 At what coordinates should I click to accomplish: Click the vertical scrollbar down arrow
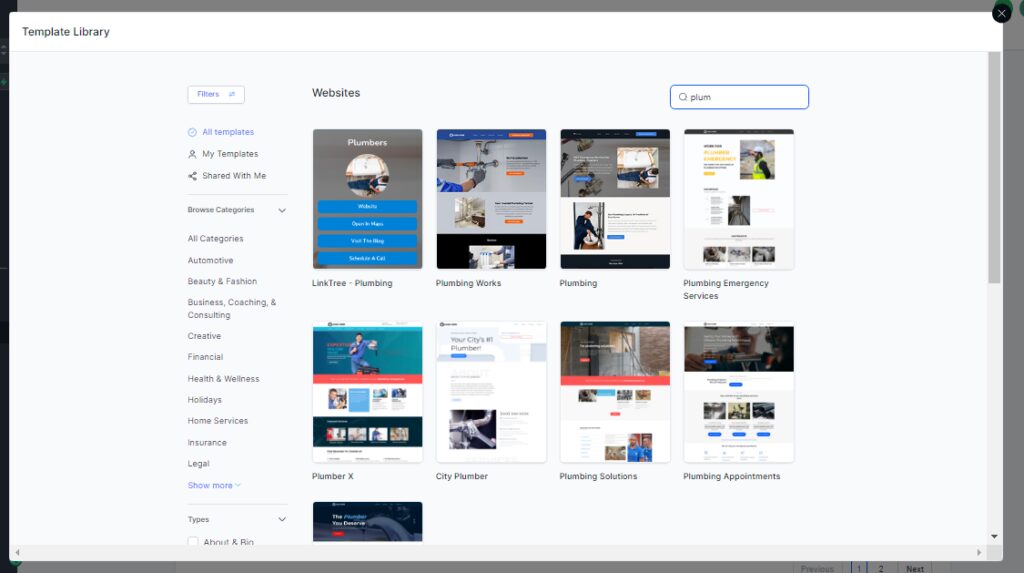coord(994,536)
